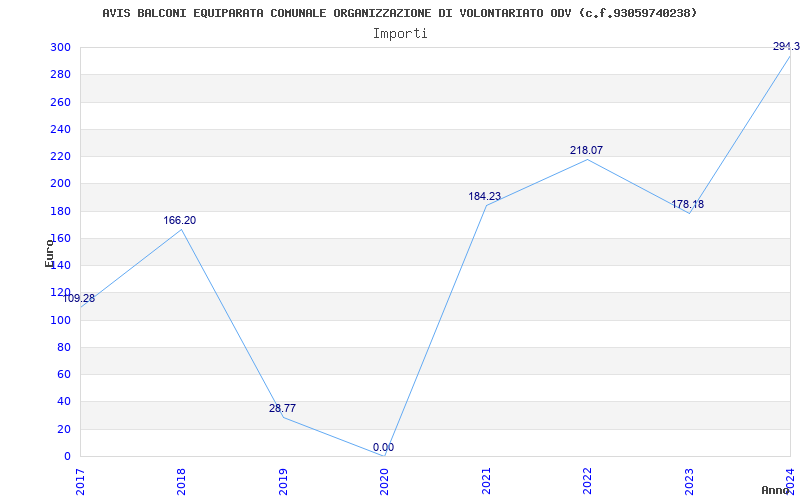Click the 0.00 data label for 2020

tap(383, 447)
